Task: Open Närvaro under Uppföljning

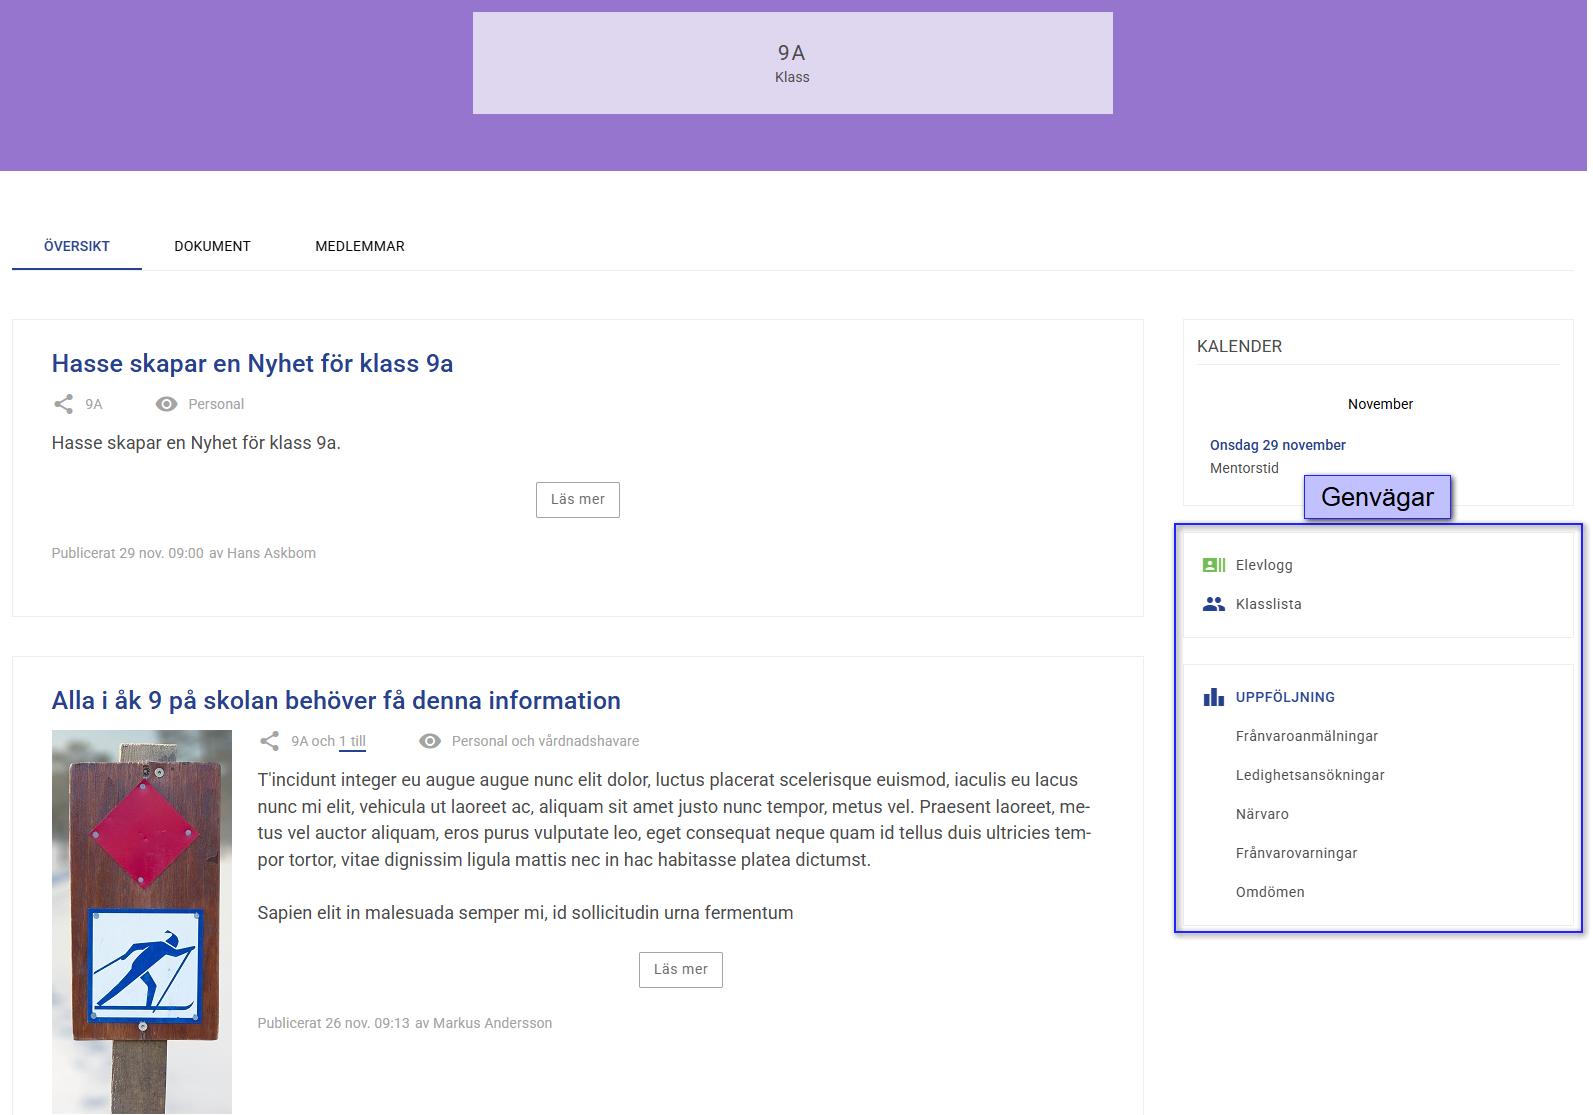Action: coord(1262,814)
